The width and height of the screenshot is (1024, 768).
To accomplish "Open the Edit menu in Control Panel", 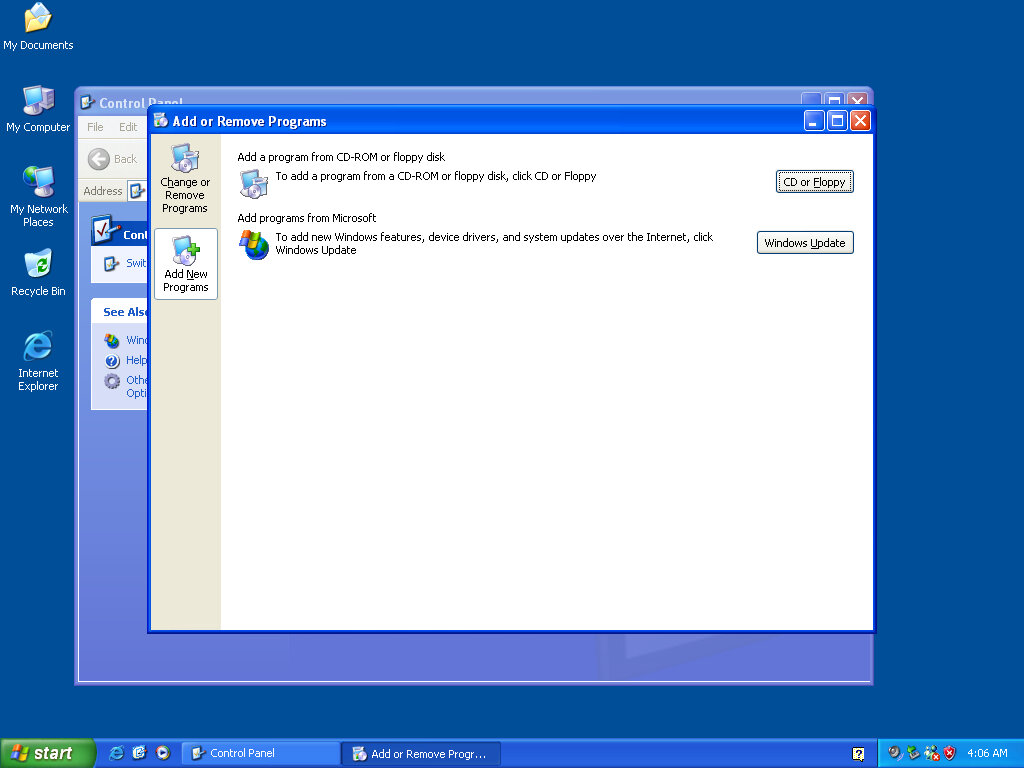I will [x=128, y=127].
